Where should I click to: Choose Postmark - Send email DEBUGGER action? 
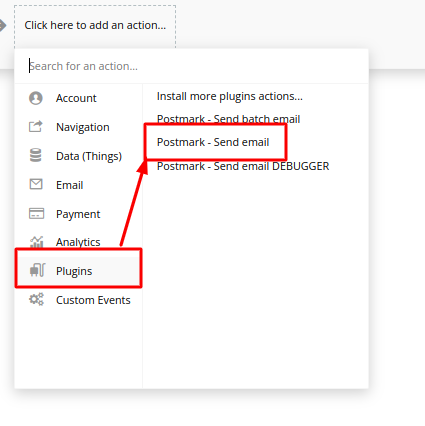coord(243,166)
